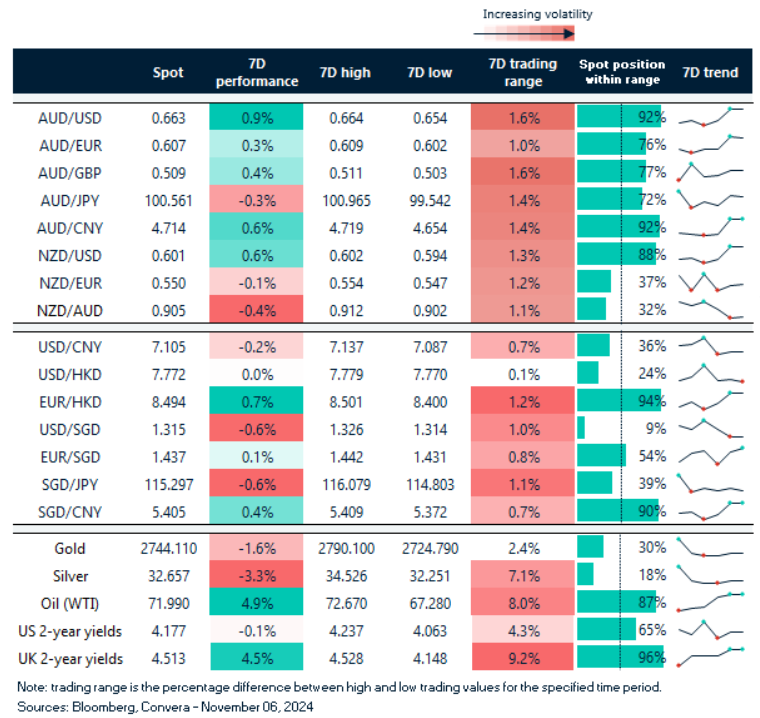Click the AUD/USD 7D trend sparkline
Image resolution: width=760 pixels, height=718 pixels.
click(x=711, y=117)
